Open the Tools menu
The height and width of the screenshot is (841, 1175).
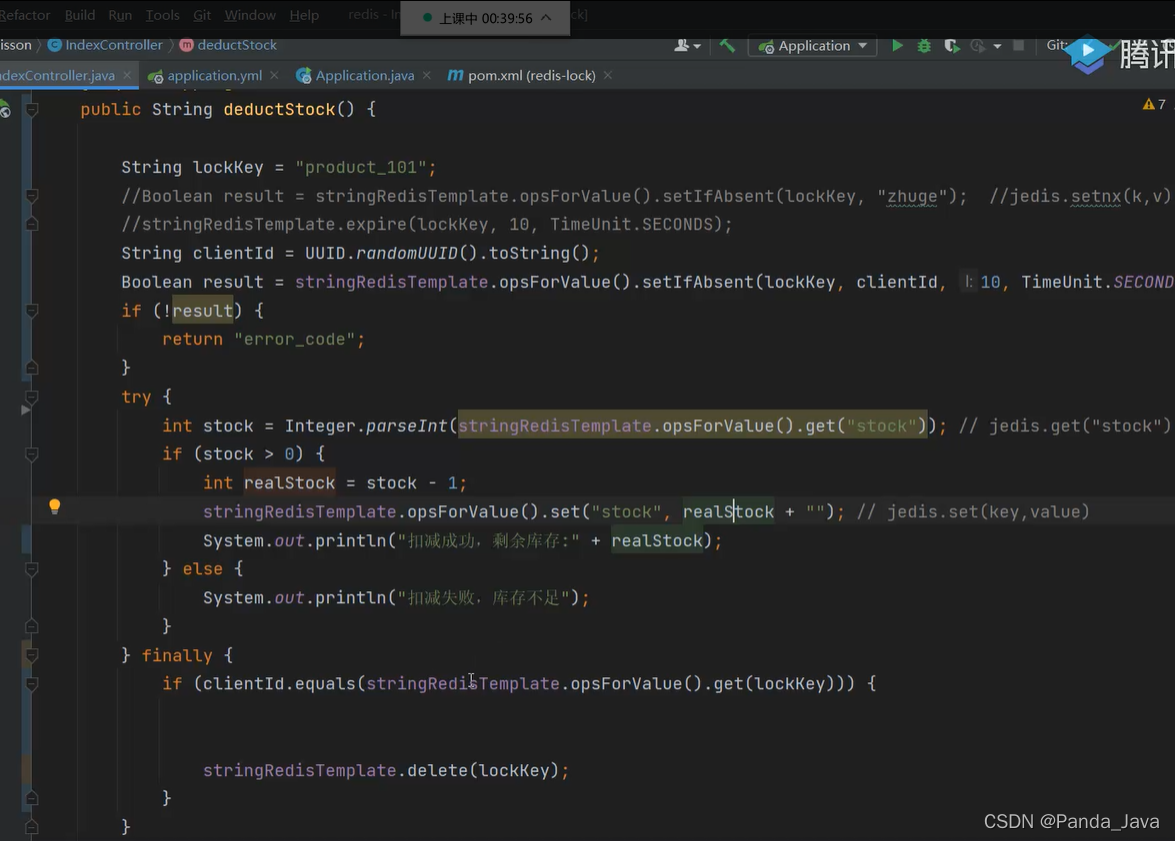163,15
